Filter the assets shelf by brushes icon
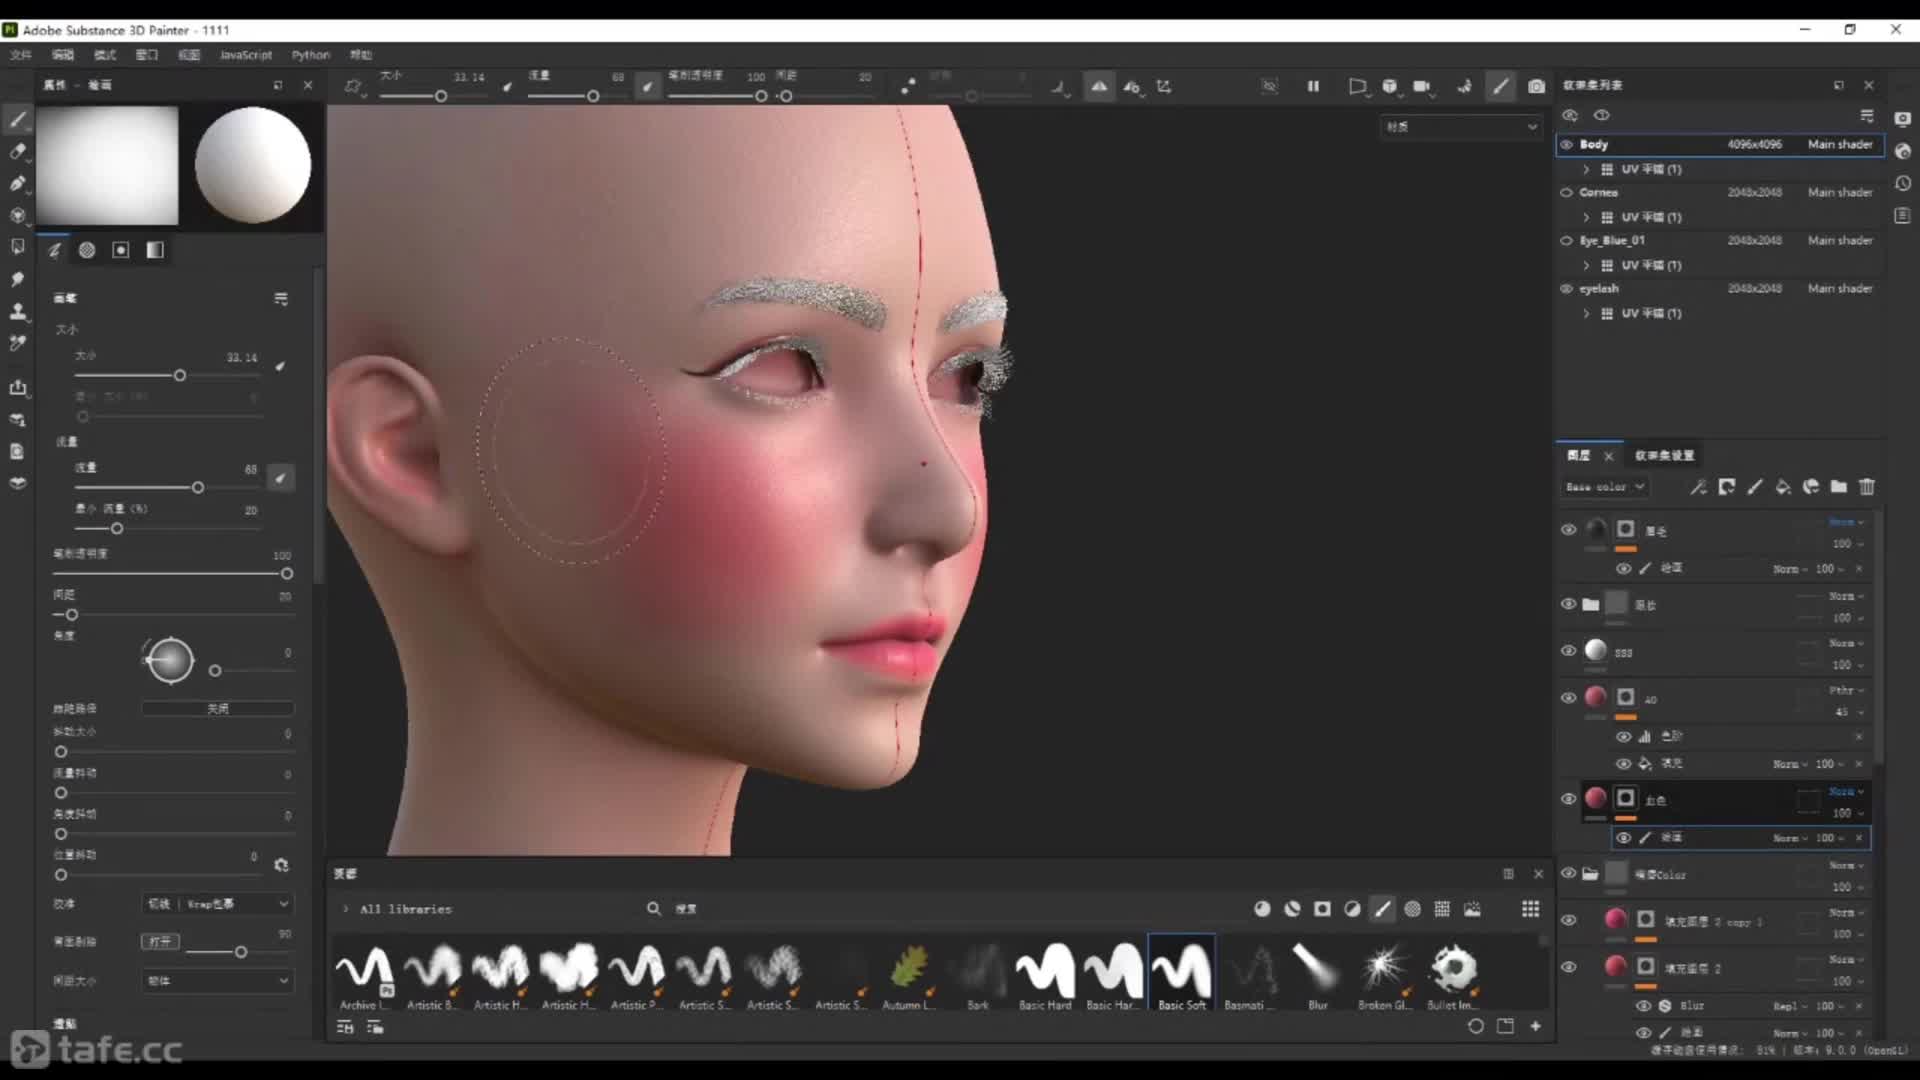This screenshot has height=1080, width=1920. [x=1382, y=909]
